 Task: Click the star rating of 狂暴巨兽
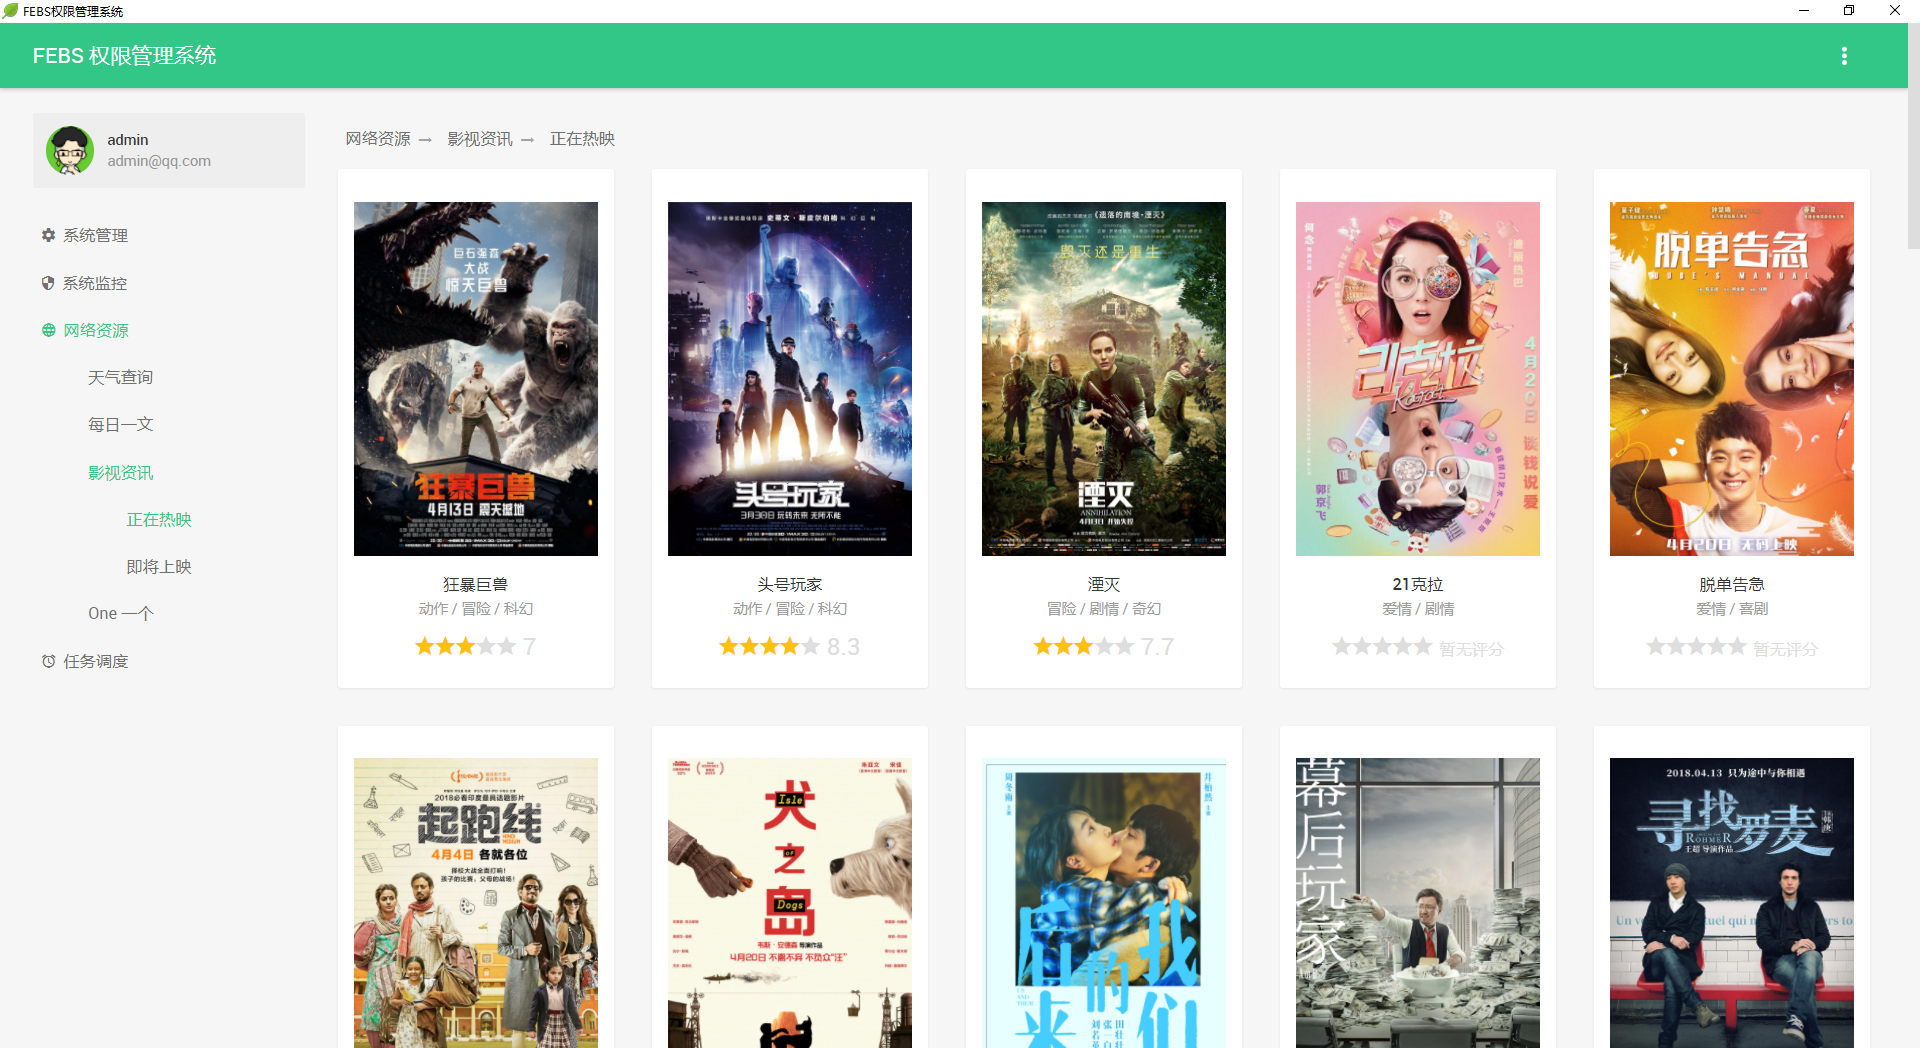coord(466,647)
